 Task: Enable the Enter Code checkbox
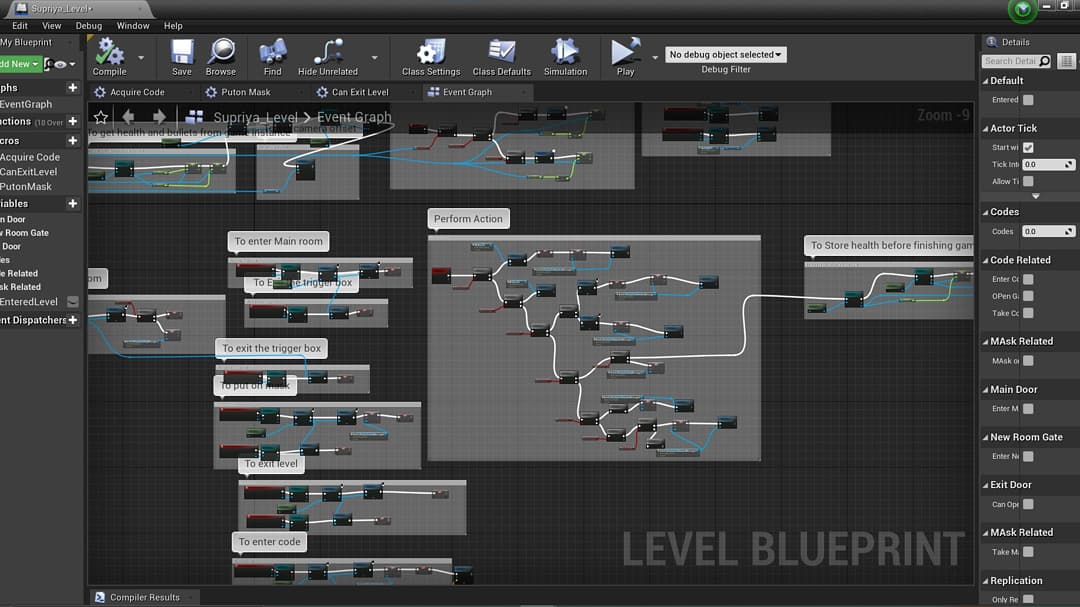[1028, 279]
